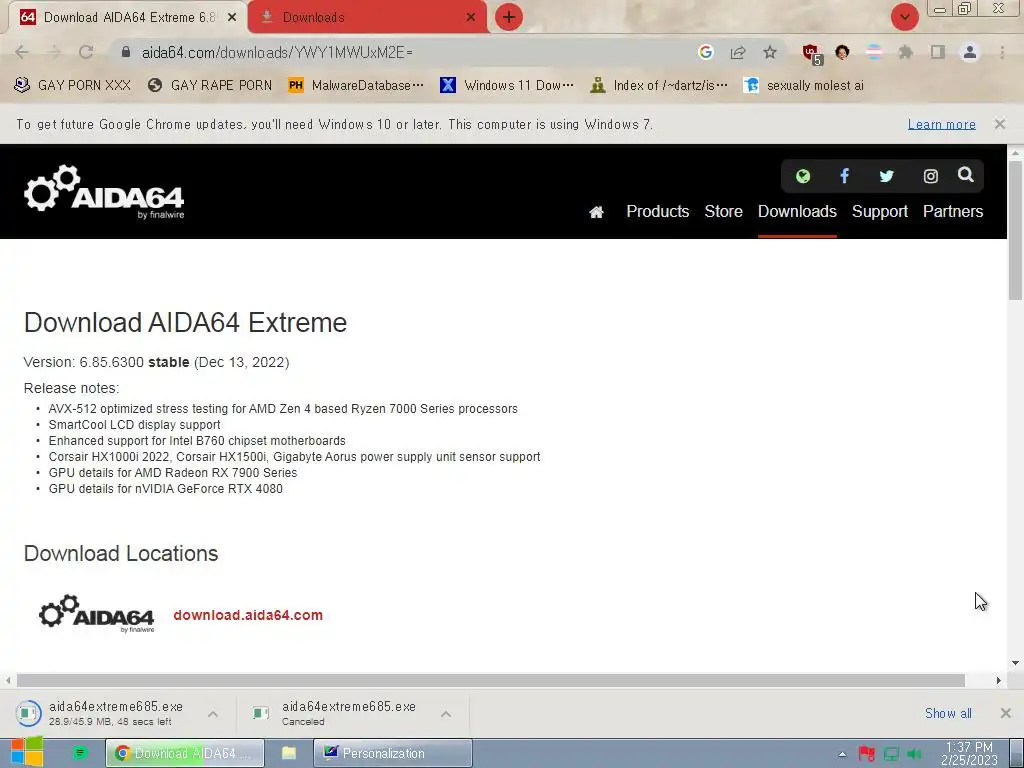Visit AIDA64's Twitter icon
The height and width of the screenshot is (768, 1024).
coord(886,176)
